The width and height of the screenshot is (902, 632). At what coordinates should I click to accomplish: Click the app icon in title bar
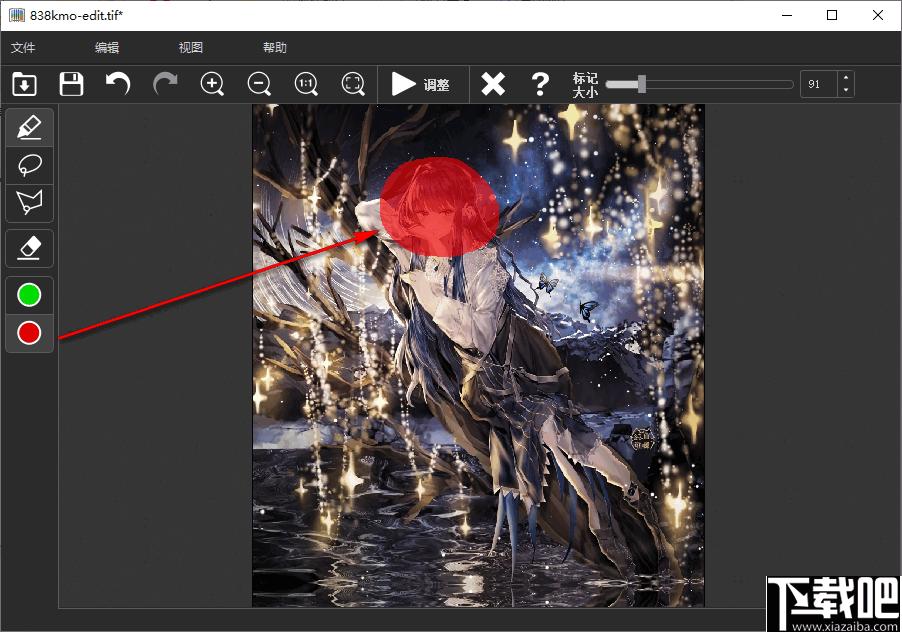click(x=17, y=15)
